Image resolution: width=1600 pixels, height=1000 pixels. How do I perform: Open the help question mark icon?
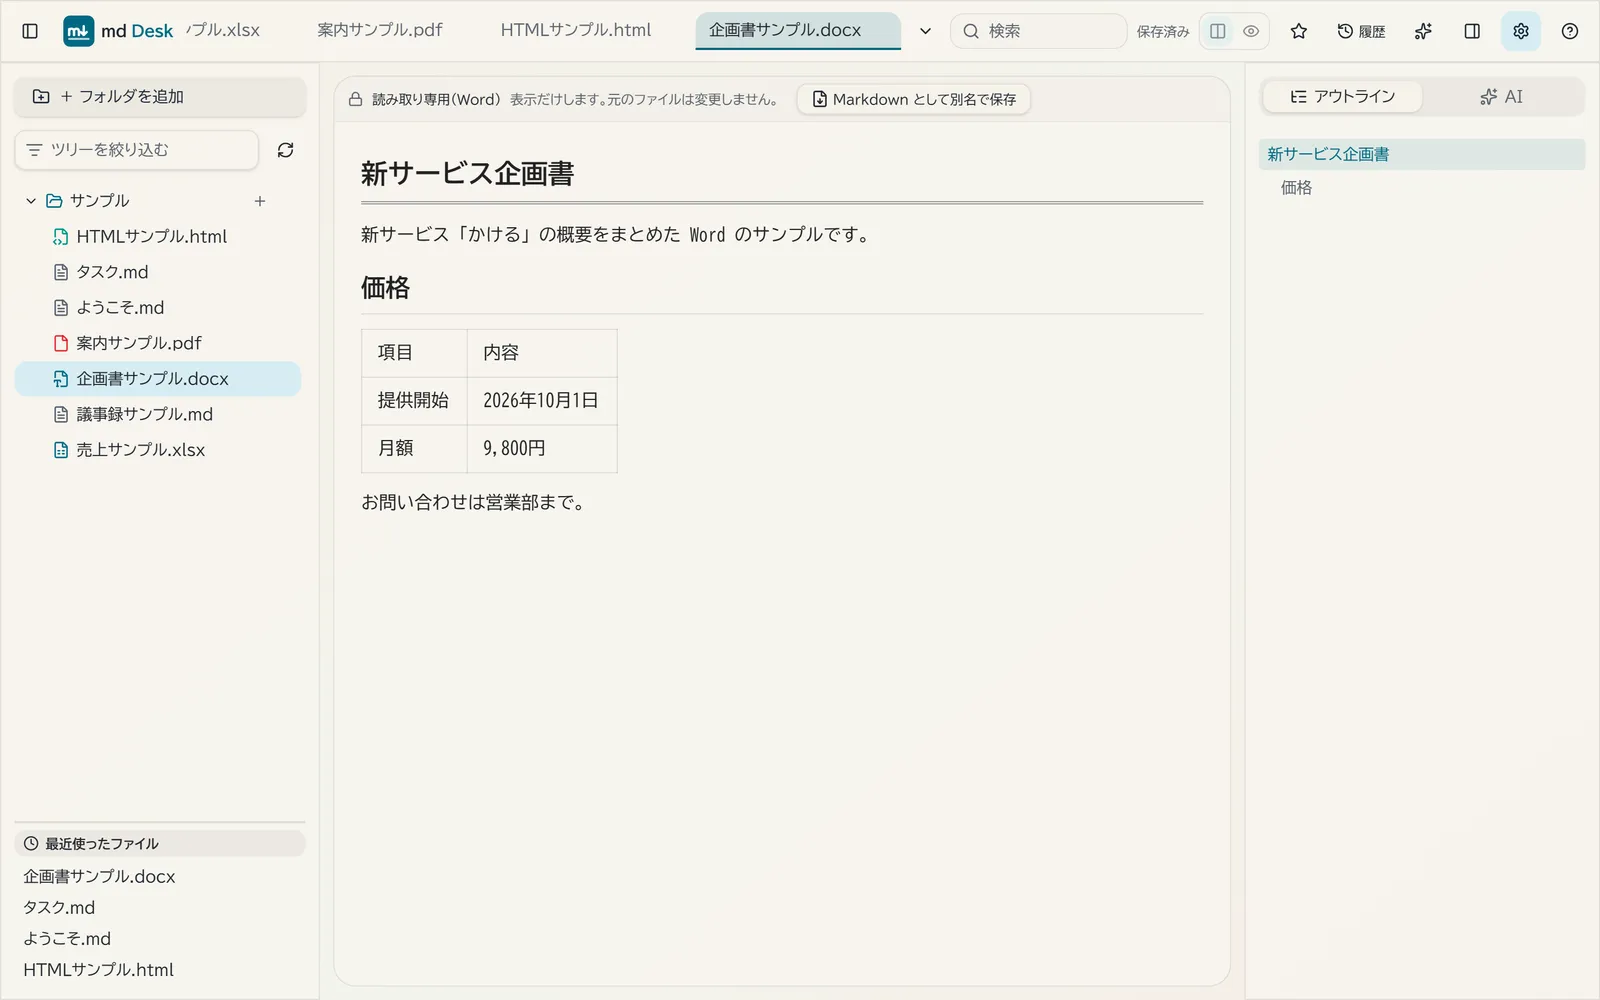1570,31
